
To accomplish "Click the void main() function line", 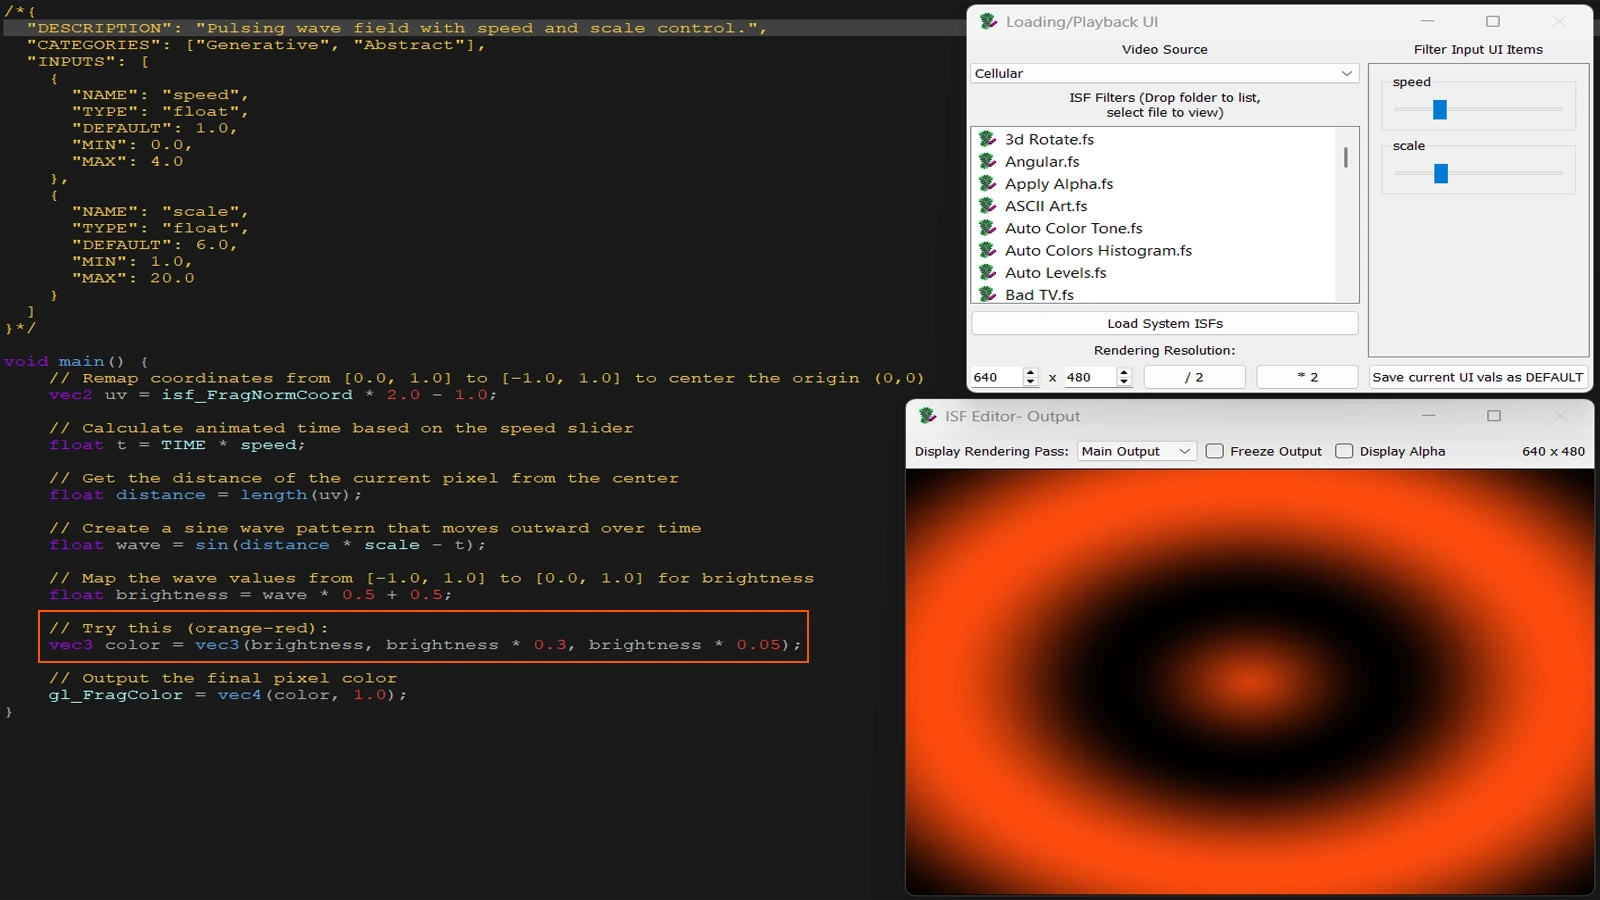I will point(77,361).
